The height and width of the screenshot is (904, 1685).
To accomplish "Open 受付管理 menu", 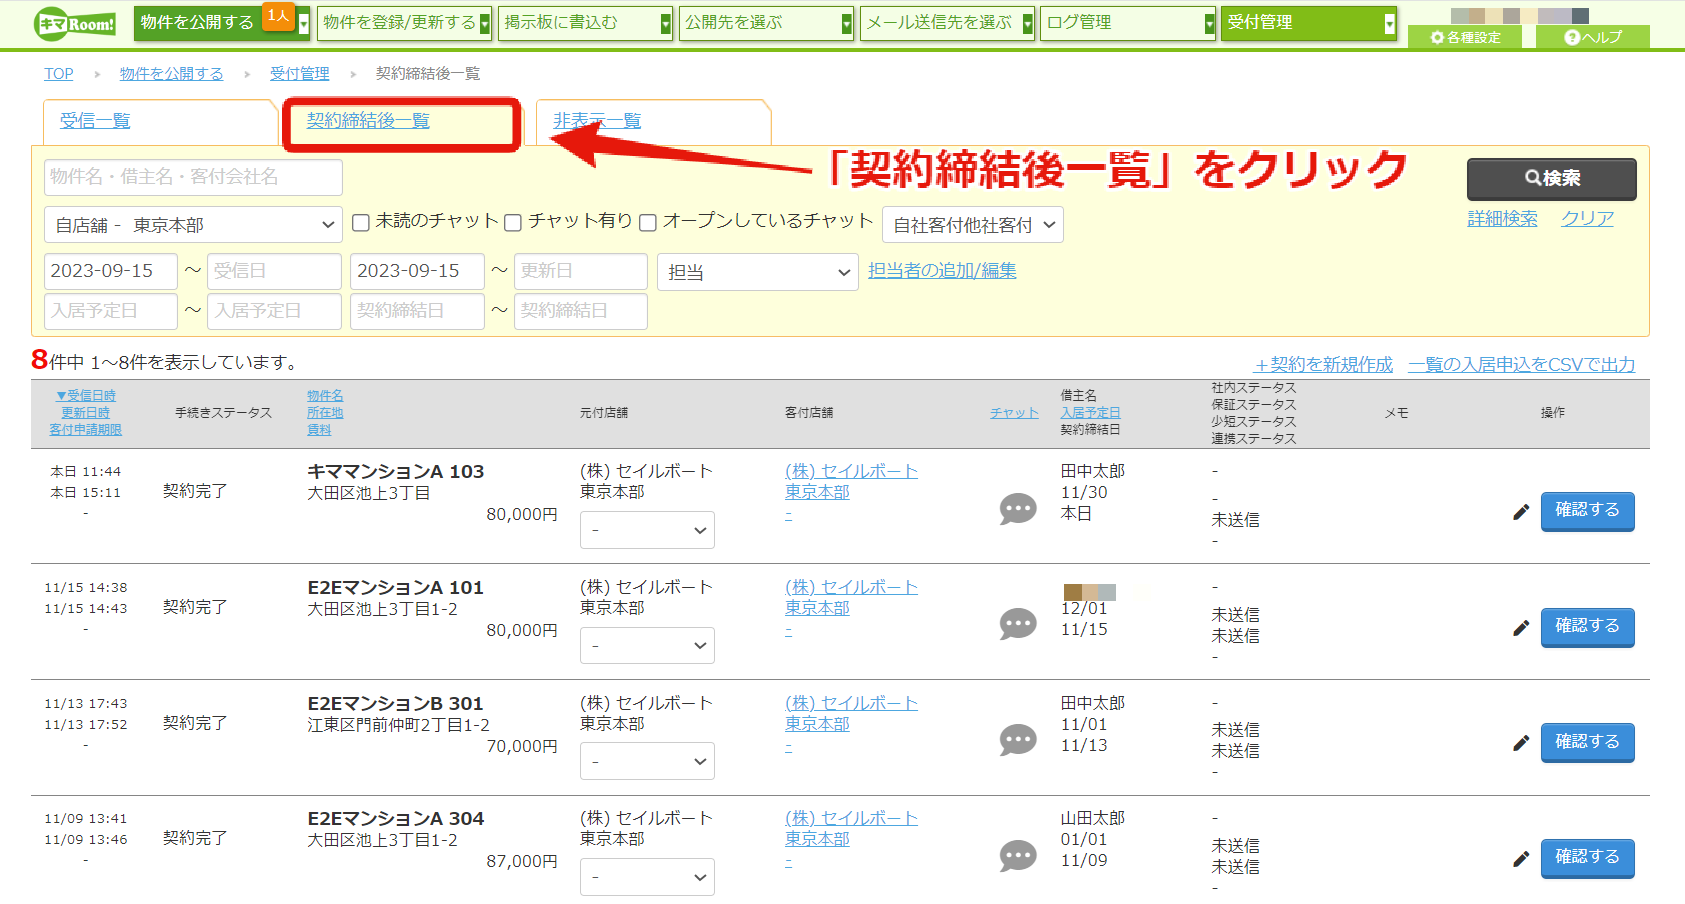I will click(1309, 22).
